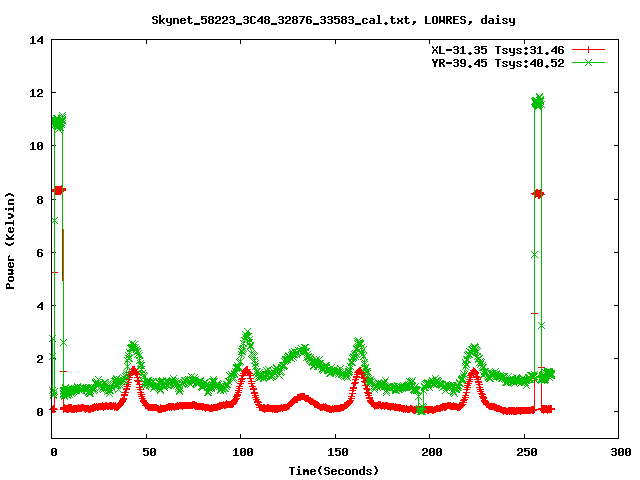Click the x-axis tick label 200
The height and width of the screenshot is (480, 640).
coord(432,452)
